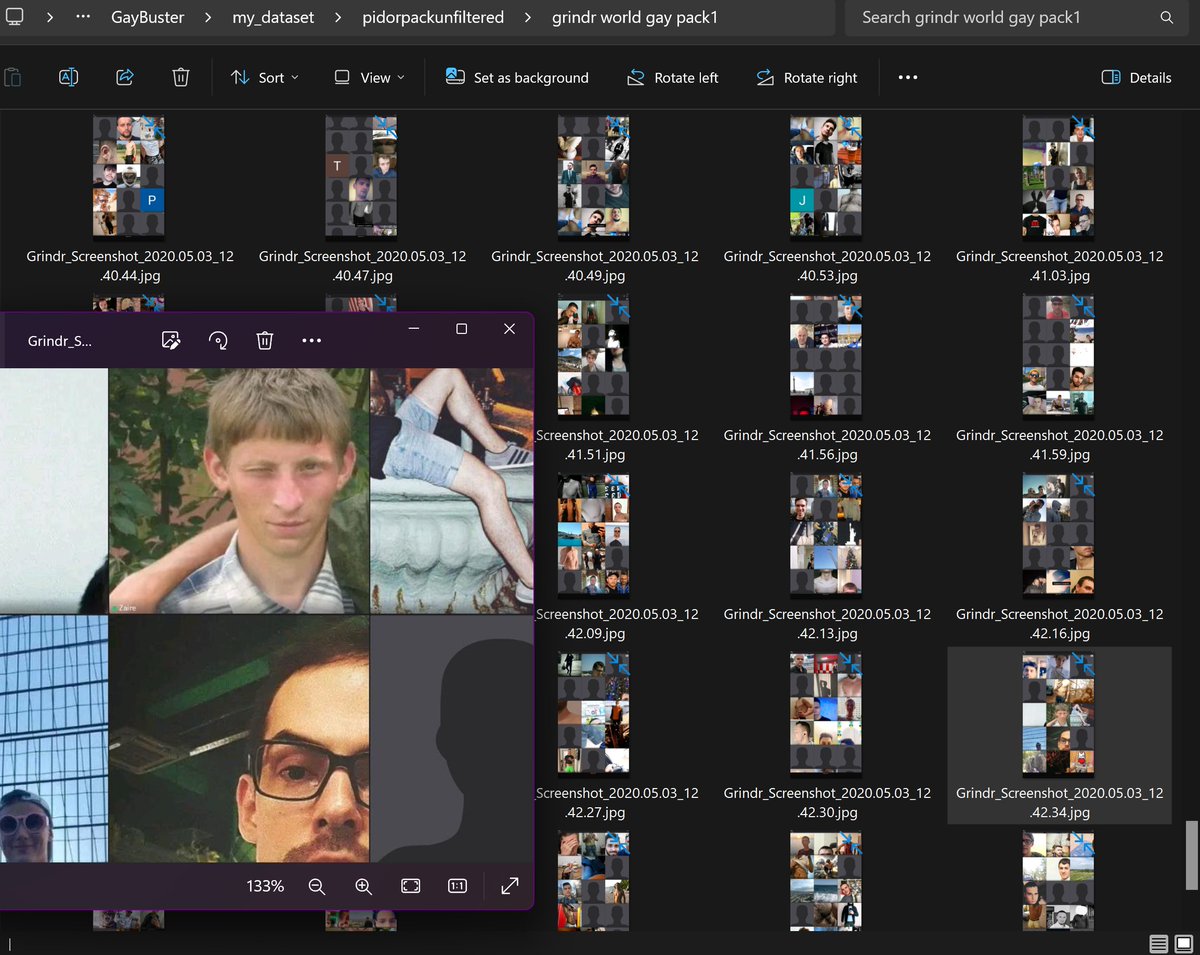Image resolution: width=1200 pixels, height=955 pixels.
Task: Click the Rename icon in Explorer toolbar
Action: tap(68, 77)
